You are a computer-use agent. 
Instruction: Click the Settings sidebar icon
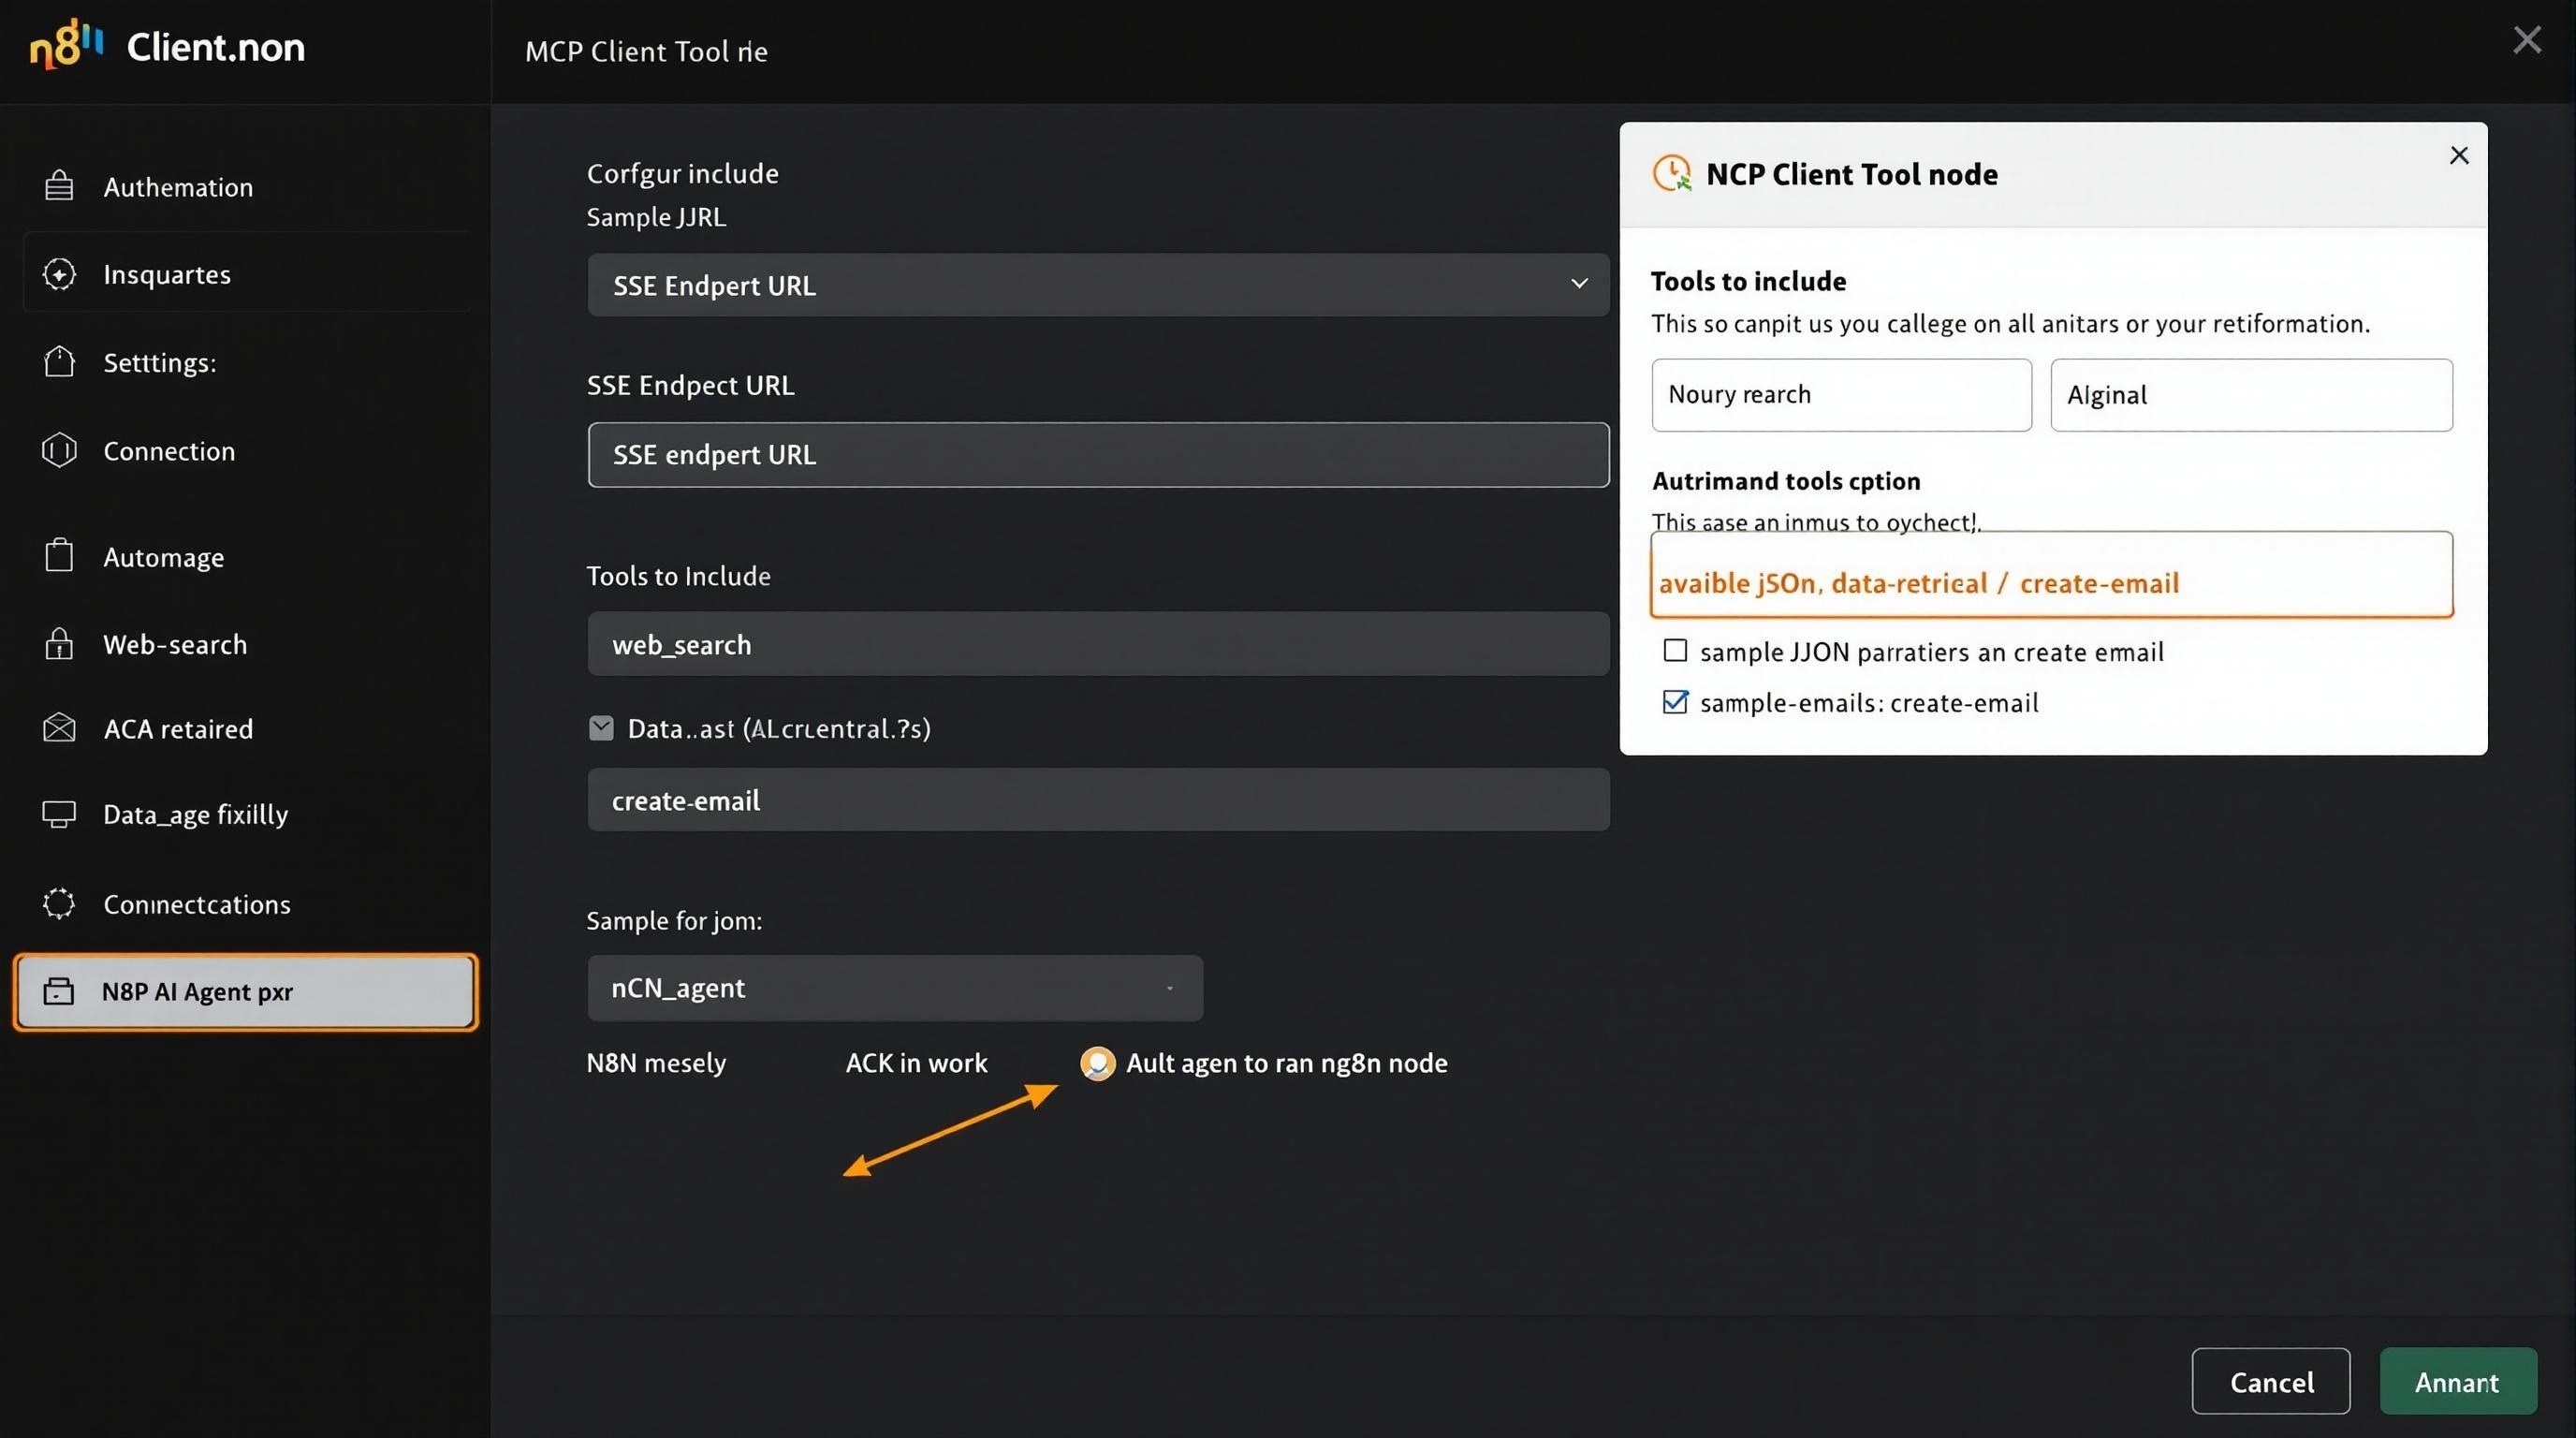(x=59, y=361)
